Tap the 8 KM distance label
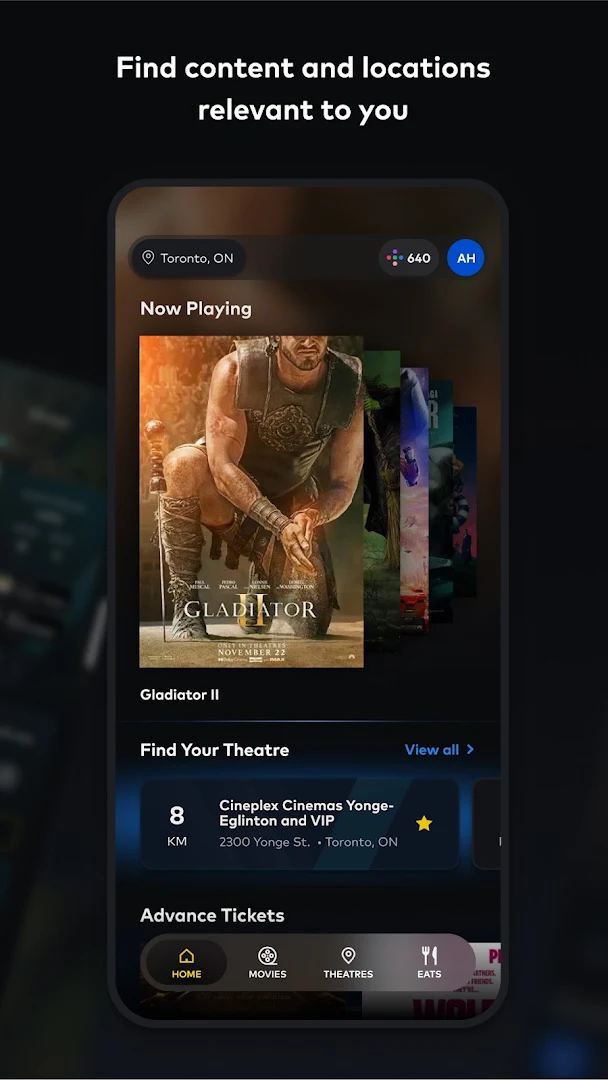Screen dimensions: 608x1080 [x=177, y=825]
